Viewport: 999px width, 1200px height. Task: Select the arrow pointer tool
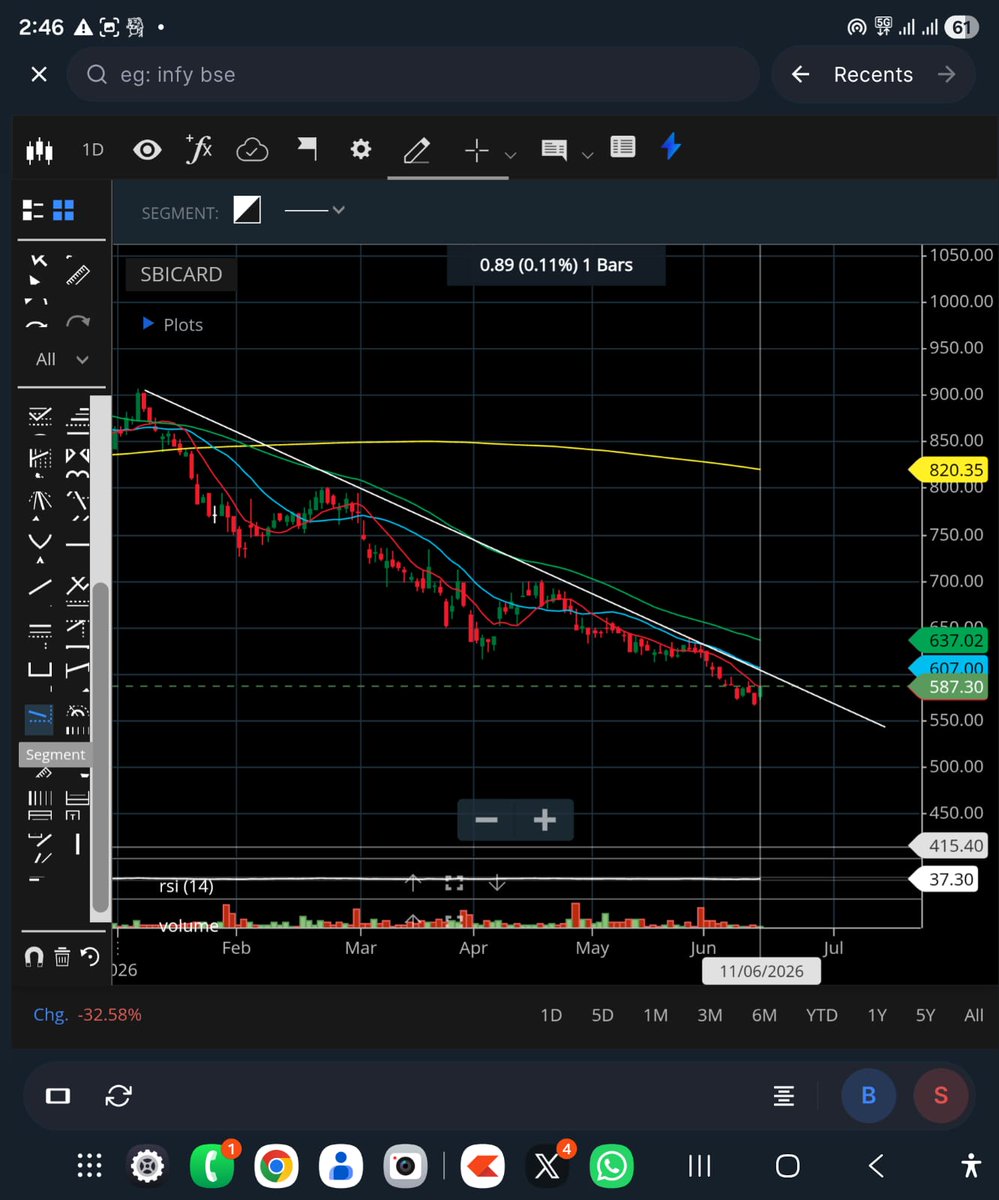click(x=38, y=270)
